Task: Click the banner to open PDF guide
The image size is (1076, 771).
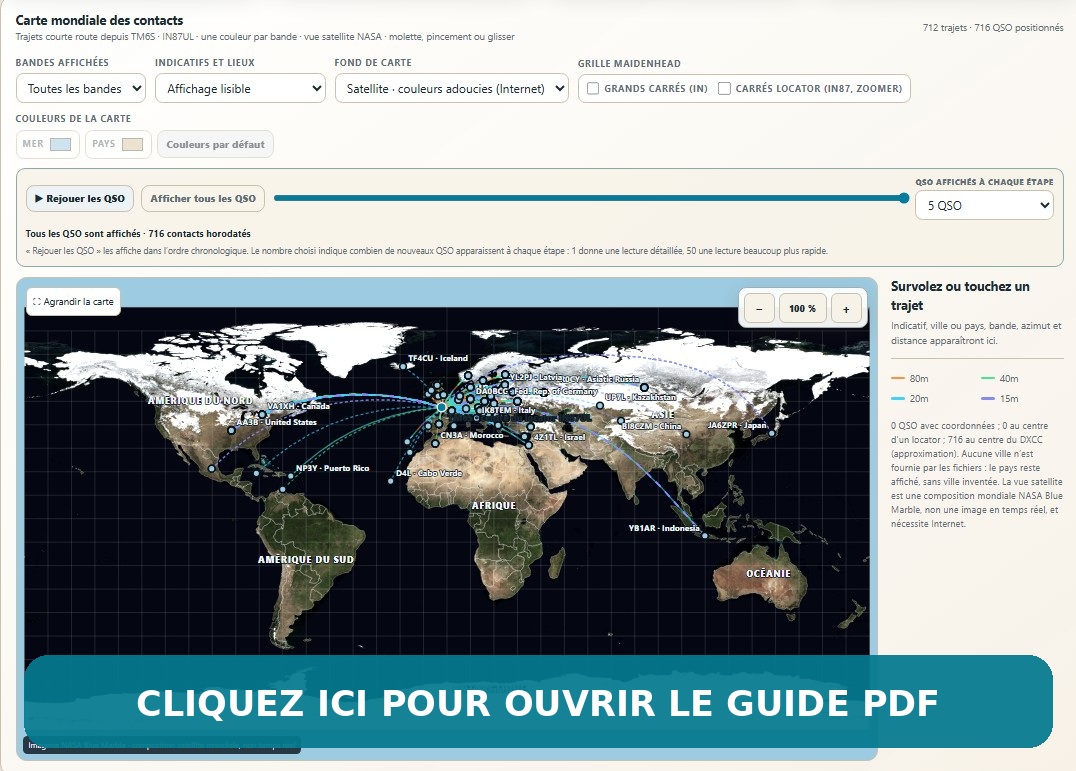Action: pos(538,702)
